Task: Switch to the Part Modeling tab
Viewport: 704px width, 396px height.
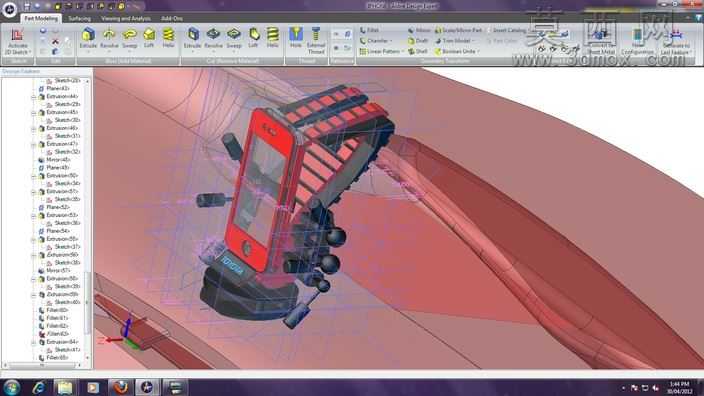Action: tap(41, 18)
